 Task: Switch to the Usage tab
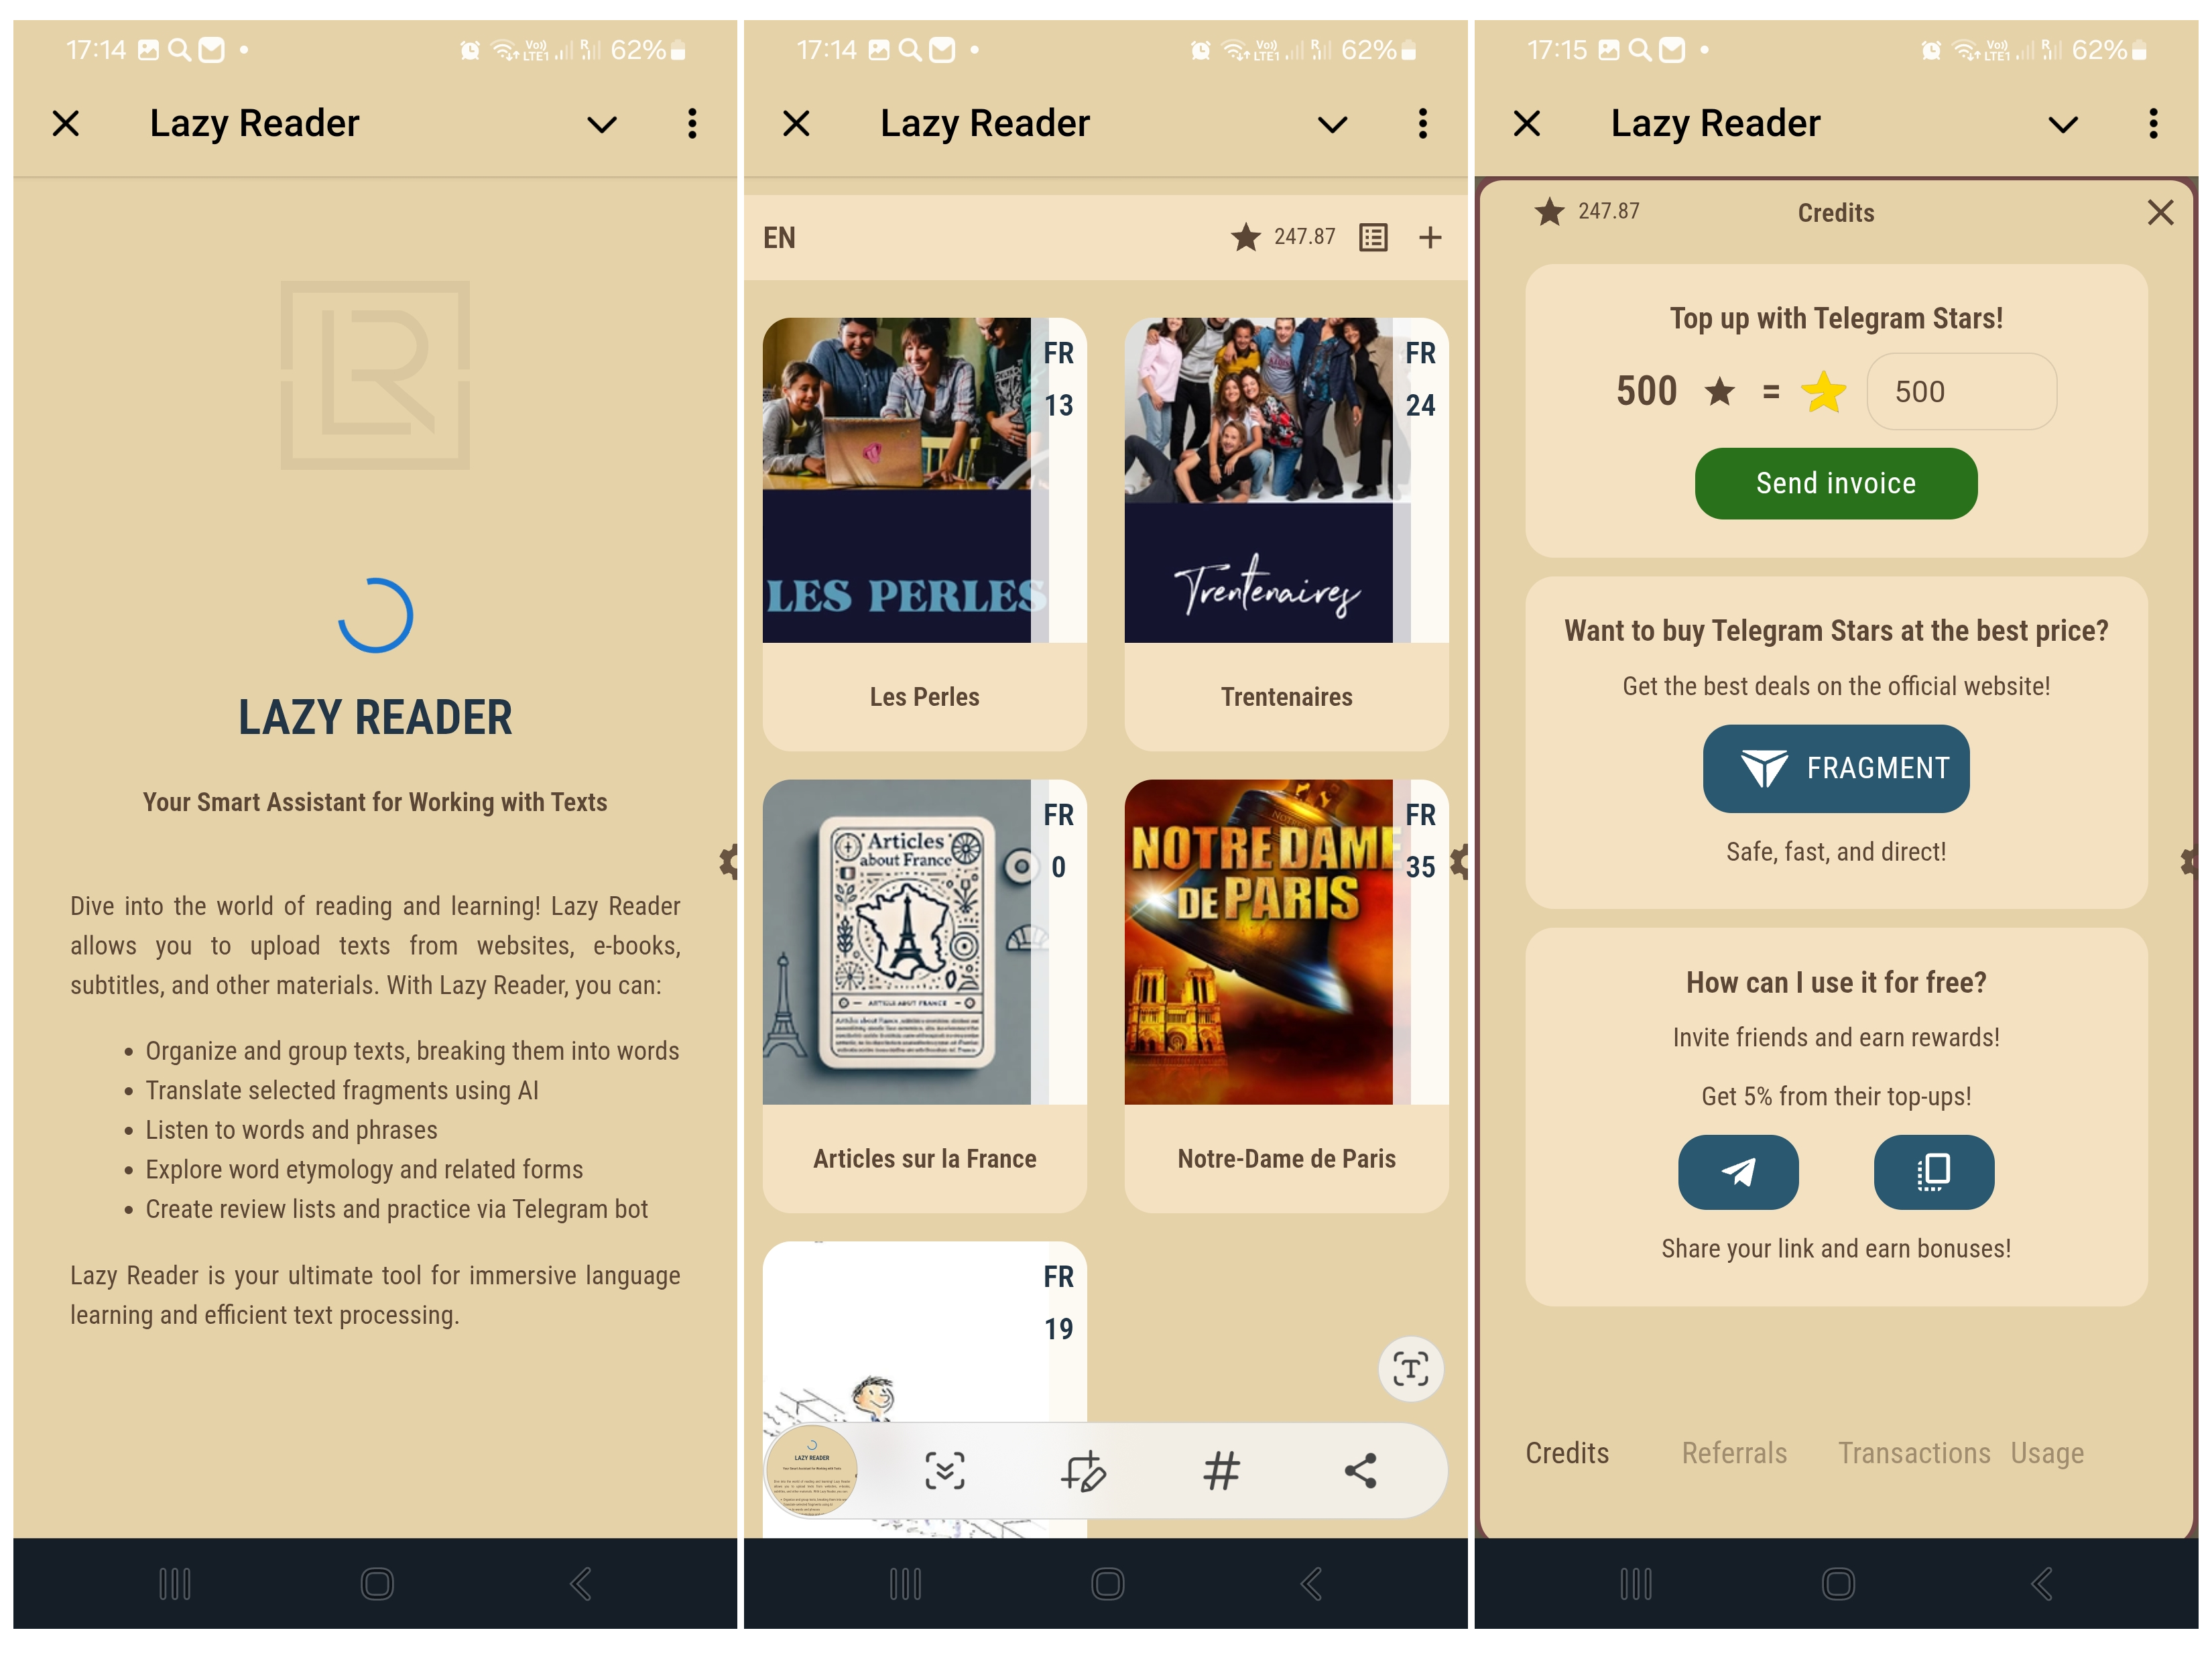pos(2047,1453)
